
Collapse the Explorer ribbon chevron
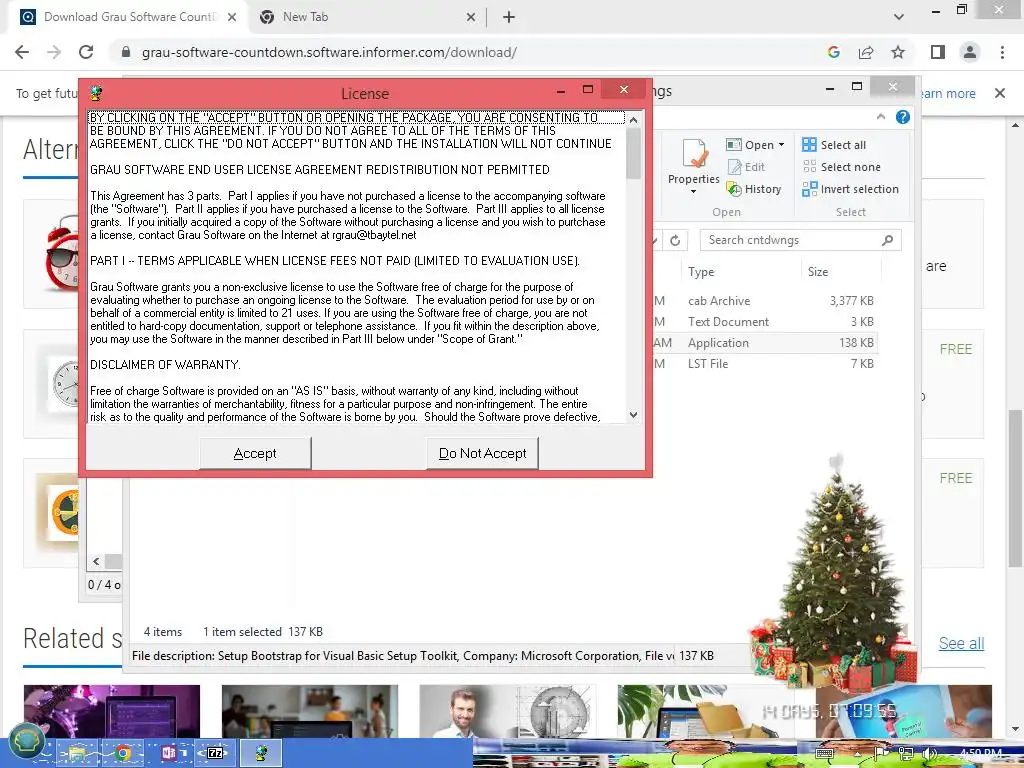881,117
